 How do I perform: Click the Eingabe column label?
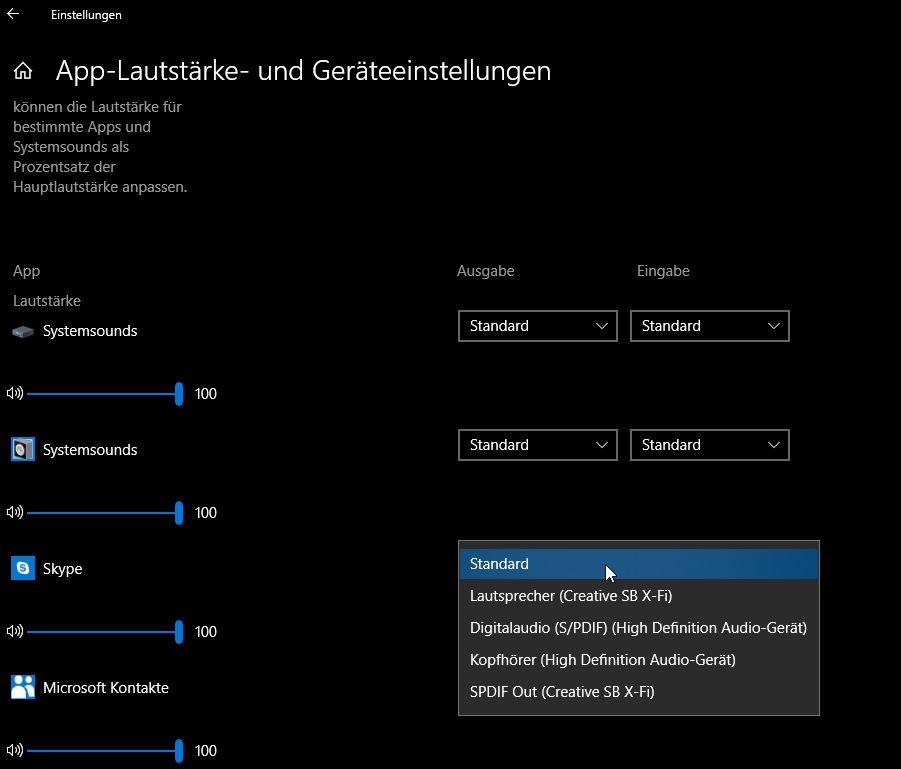click(663, 271)
